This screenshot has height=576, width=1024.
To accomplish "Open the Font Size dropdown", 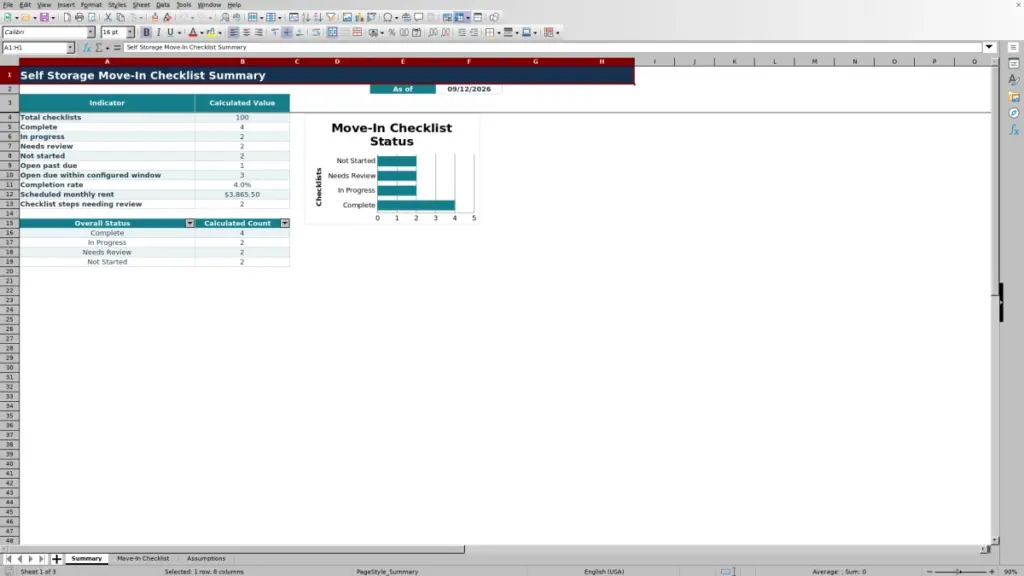I will coord(130,32).
